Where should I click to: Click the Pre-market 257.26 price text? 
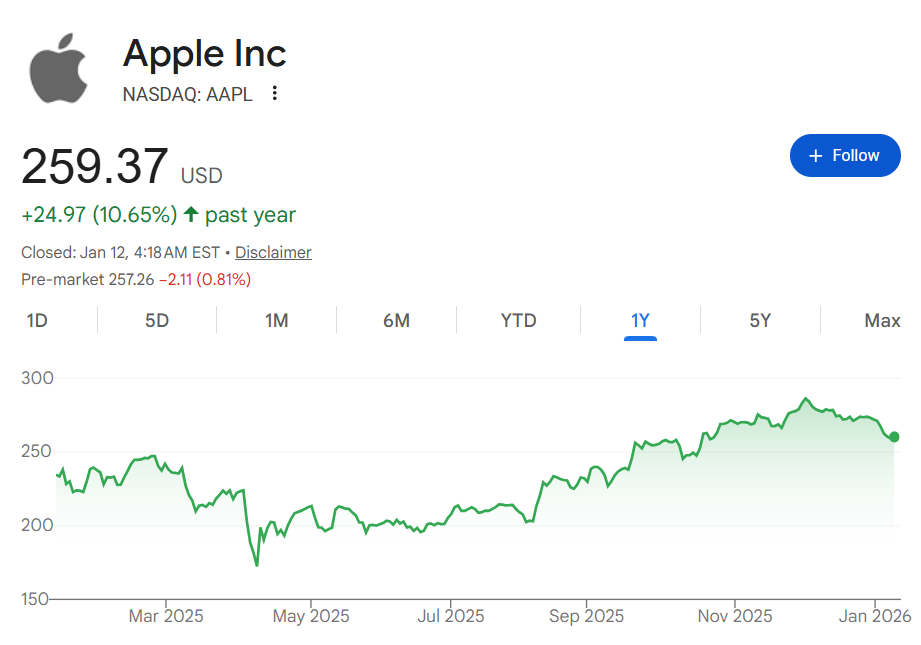pos(88,279)
